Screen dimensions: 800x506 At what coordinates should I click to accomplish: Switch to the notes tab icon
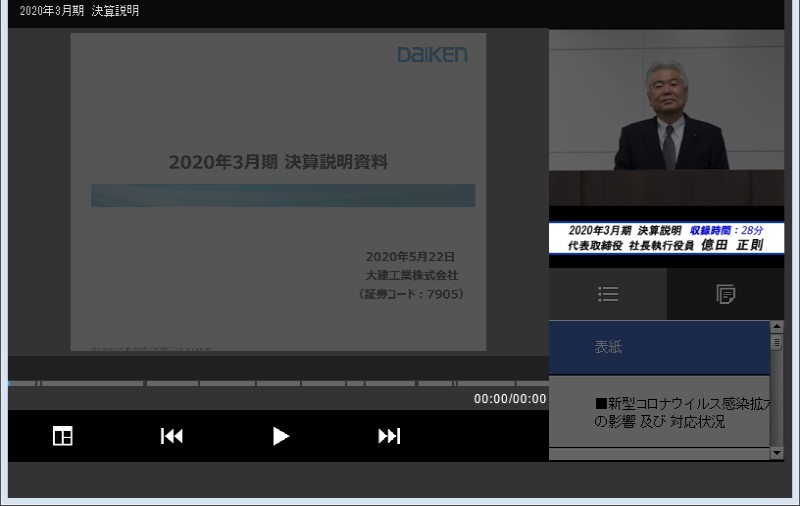click(726, 294)
